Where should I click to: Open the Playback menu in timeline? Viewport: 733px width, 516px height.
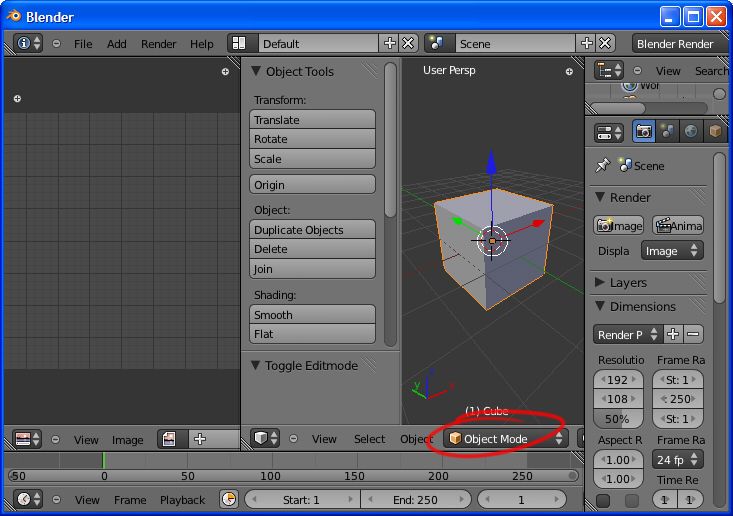coord(182,499)
